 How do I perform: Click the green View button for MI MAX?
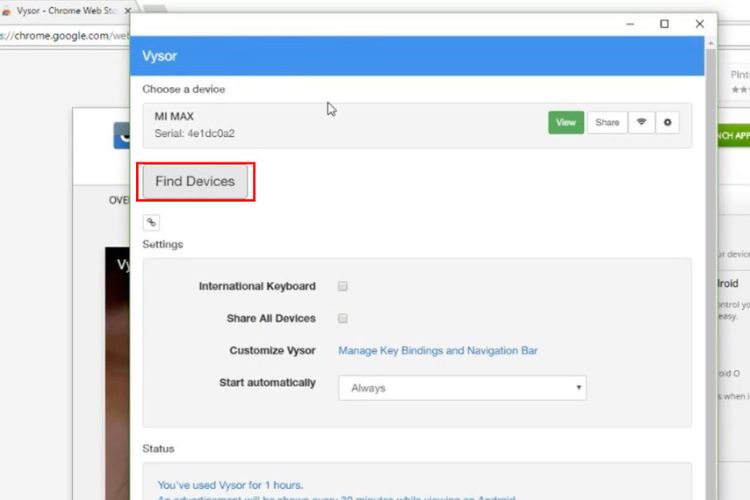(x=566, y=122)
